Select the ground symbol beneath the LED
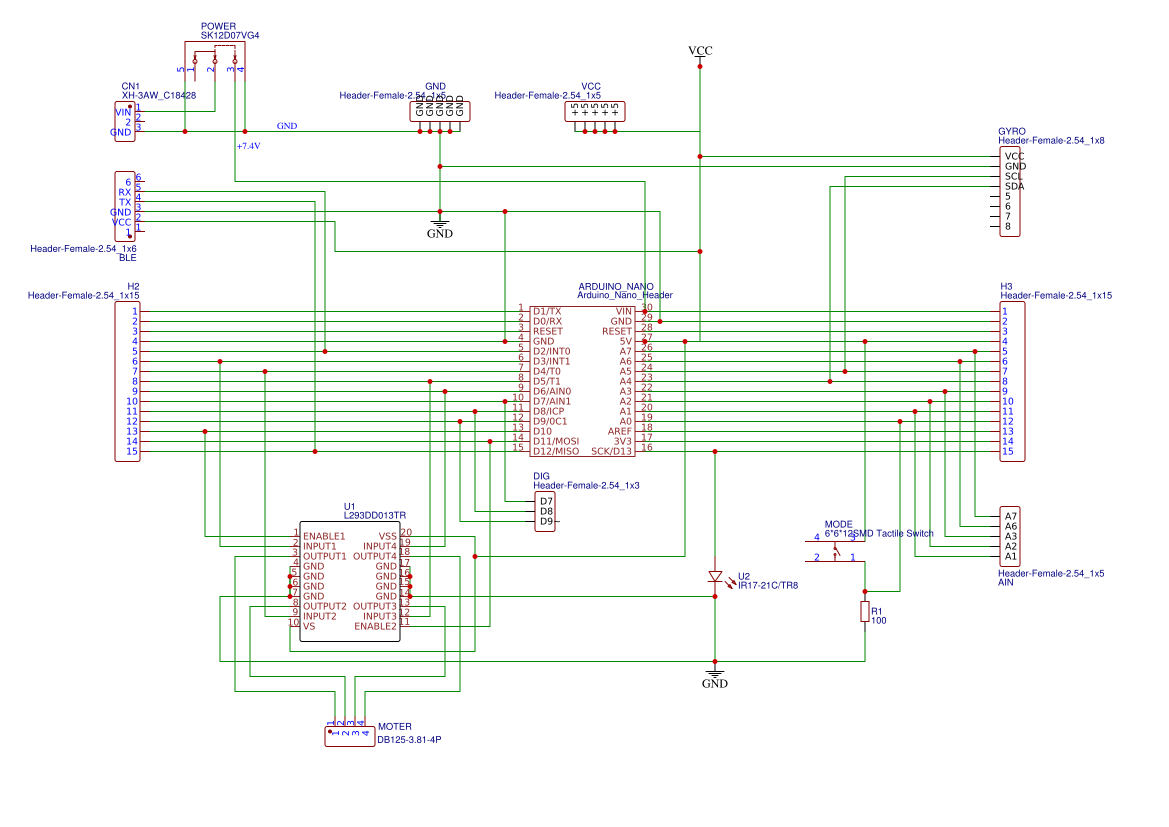This screenshot has width=1169, height=827. coord(714,678)
